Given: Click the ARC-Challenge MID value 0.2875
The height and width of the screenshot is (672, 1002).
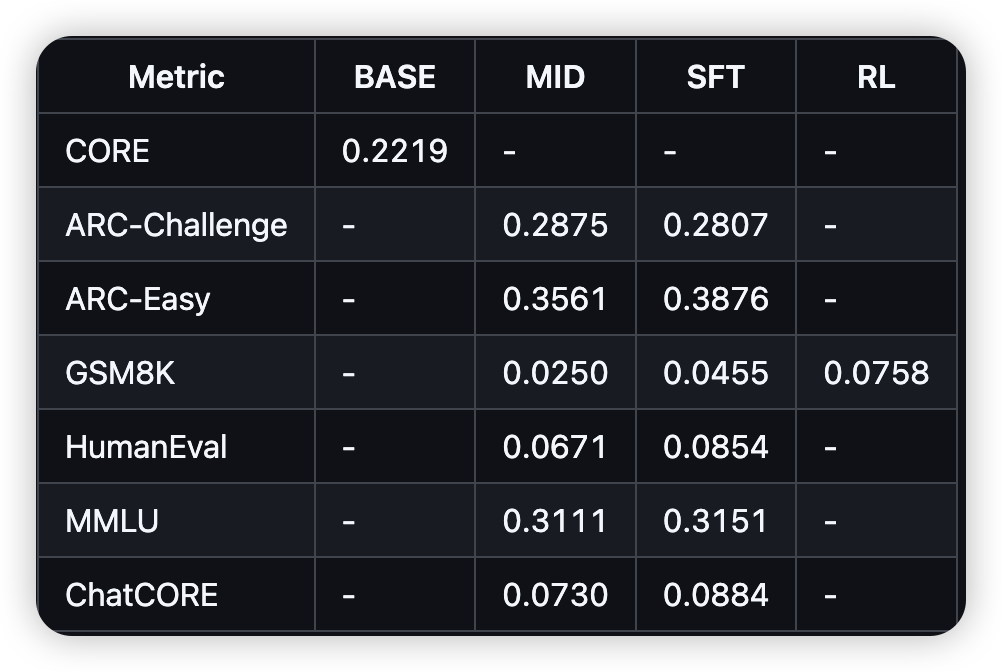Looking at the screenshot, I should (x=555, y=225).
